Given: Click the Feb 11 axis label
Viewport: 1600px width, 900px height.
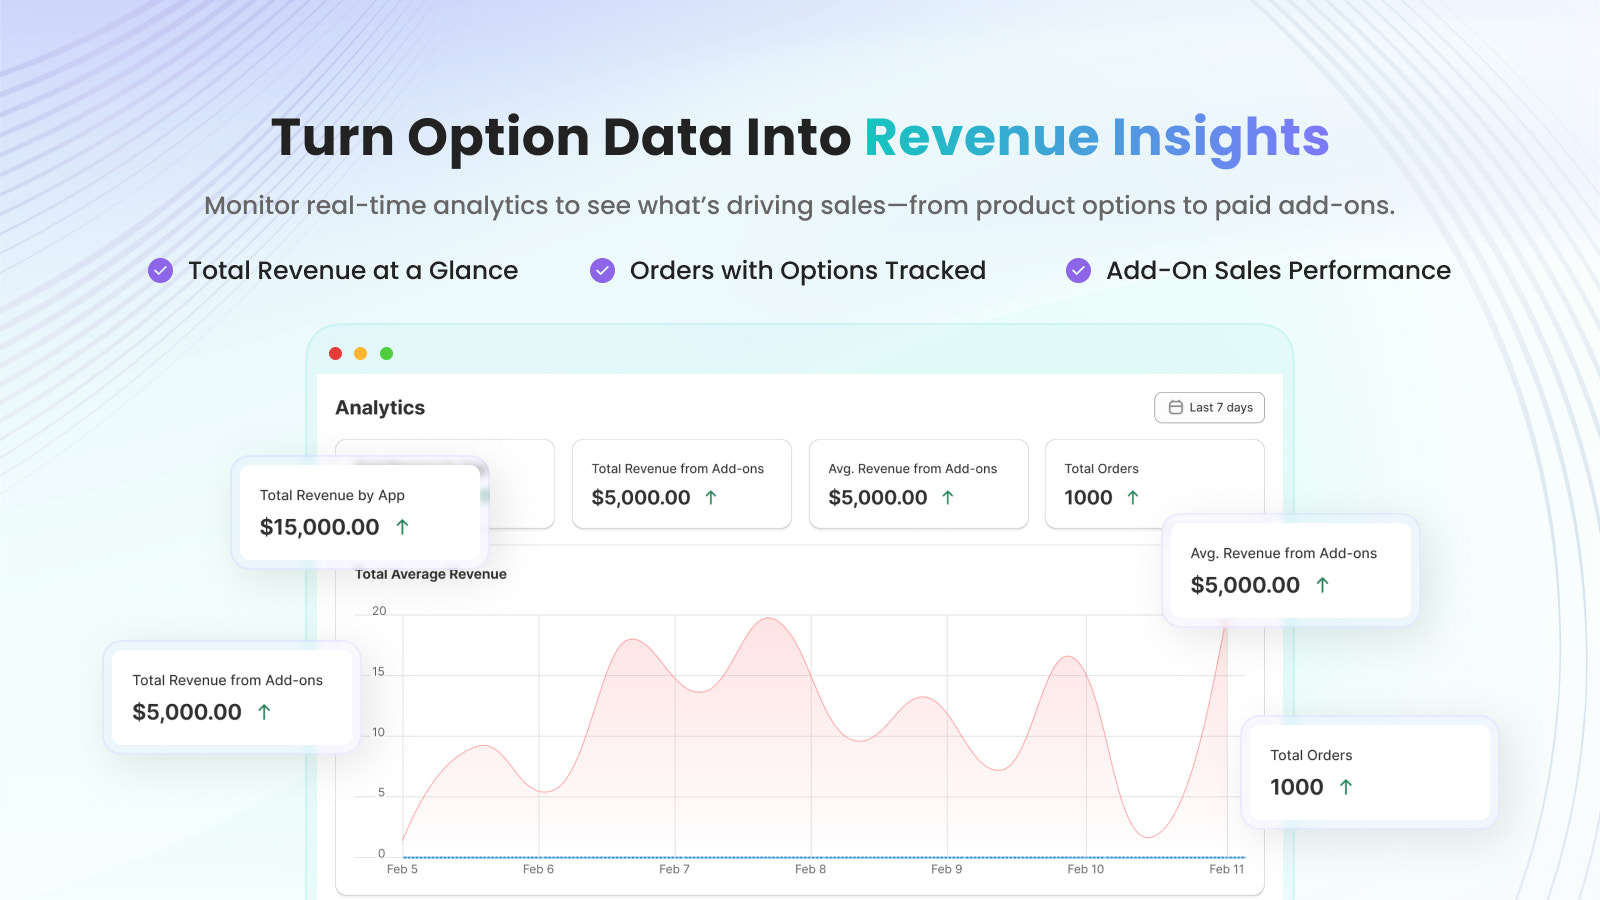Looking at the screenshot, I should click(1226, 869).
